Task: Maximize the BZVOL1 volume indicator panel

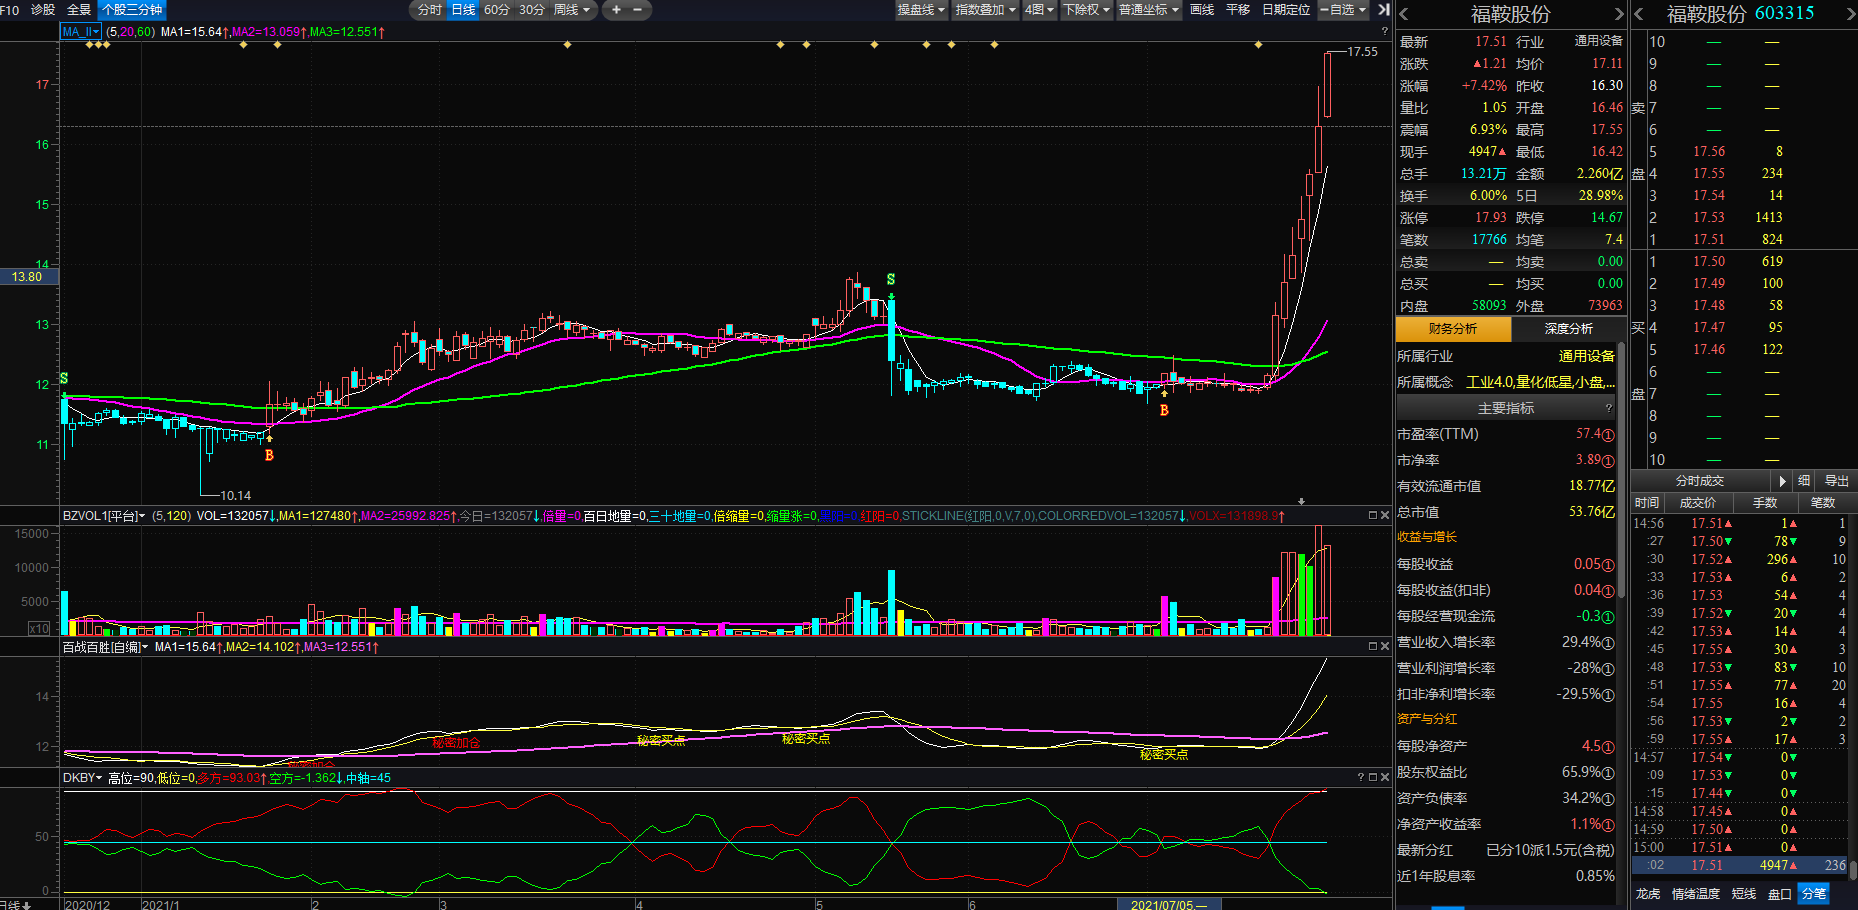Action: coord(1373,515)
